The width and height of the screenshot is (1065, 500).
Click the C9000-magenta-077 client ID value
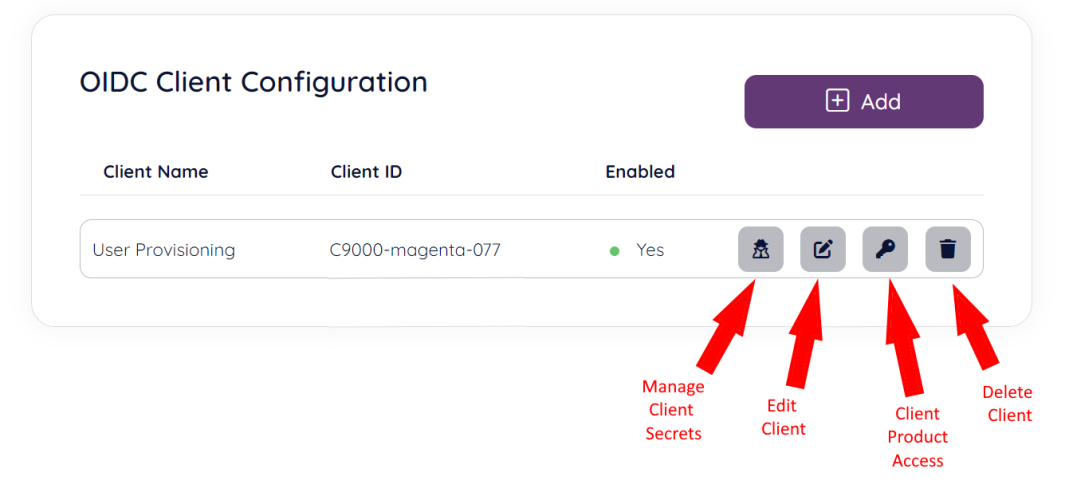415,250
